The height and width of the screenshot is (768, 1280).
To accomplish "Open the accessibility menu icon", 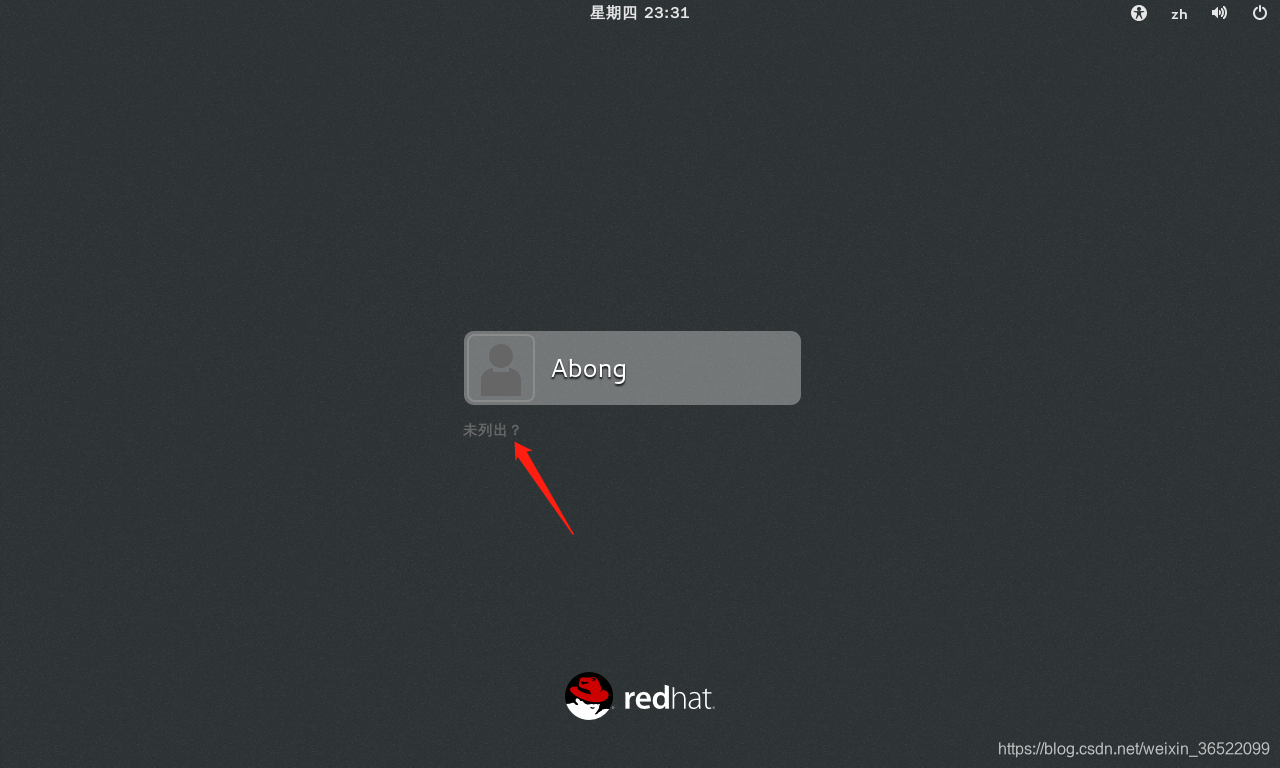I will [x=1138, y=13].
